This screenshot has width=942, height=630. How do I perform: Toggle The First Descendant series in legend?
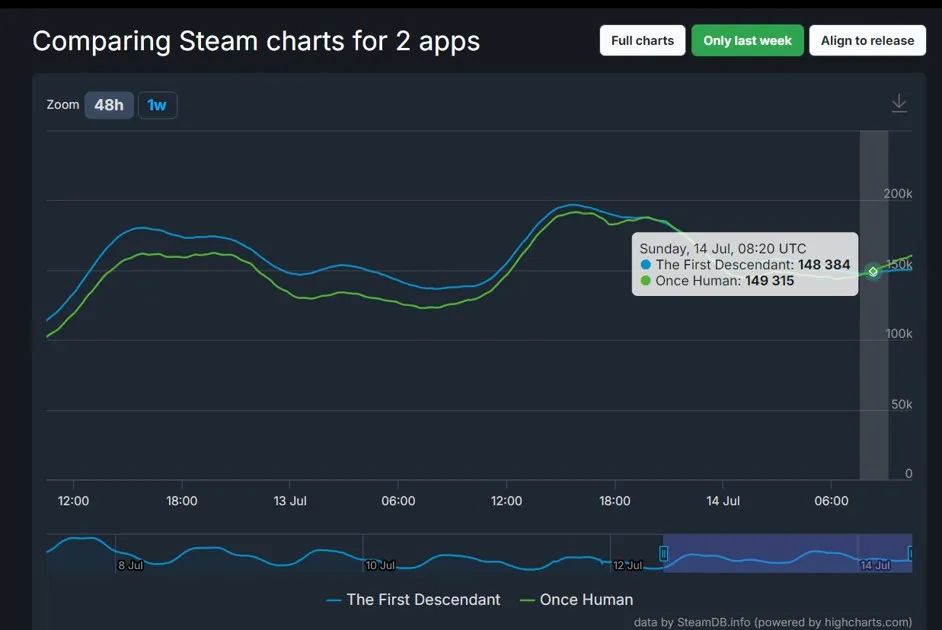[x=413, y=599]
